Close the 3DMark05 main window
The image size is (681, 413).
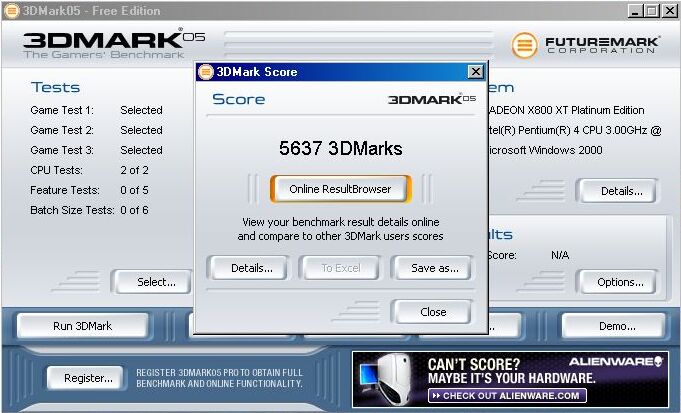tap(669, 11)
